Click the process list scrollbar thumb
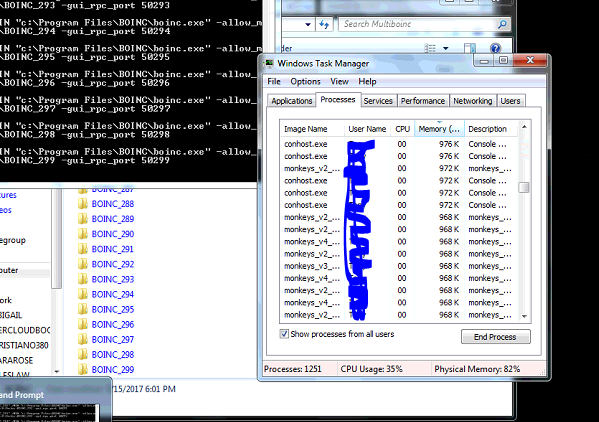599x422 pixels. point(524,188)
